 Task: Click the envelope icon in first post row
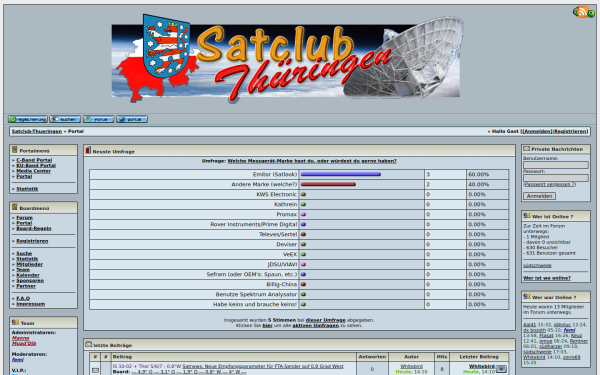pyautogui.click(x=95, y=370)
